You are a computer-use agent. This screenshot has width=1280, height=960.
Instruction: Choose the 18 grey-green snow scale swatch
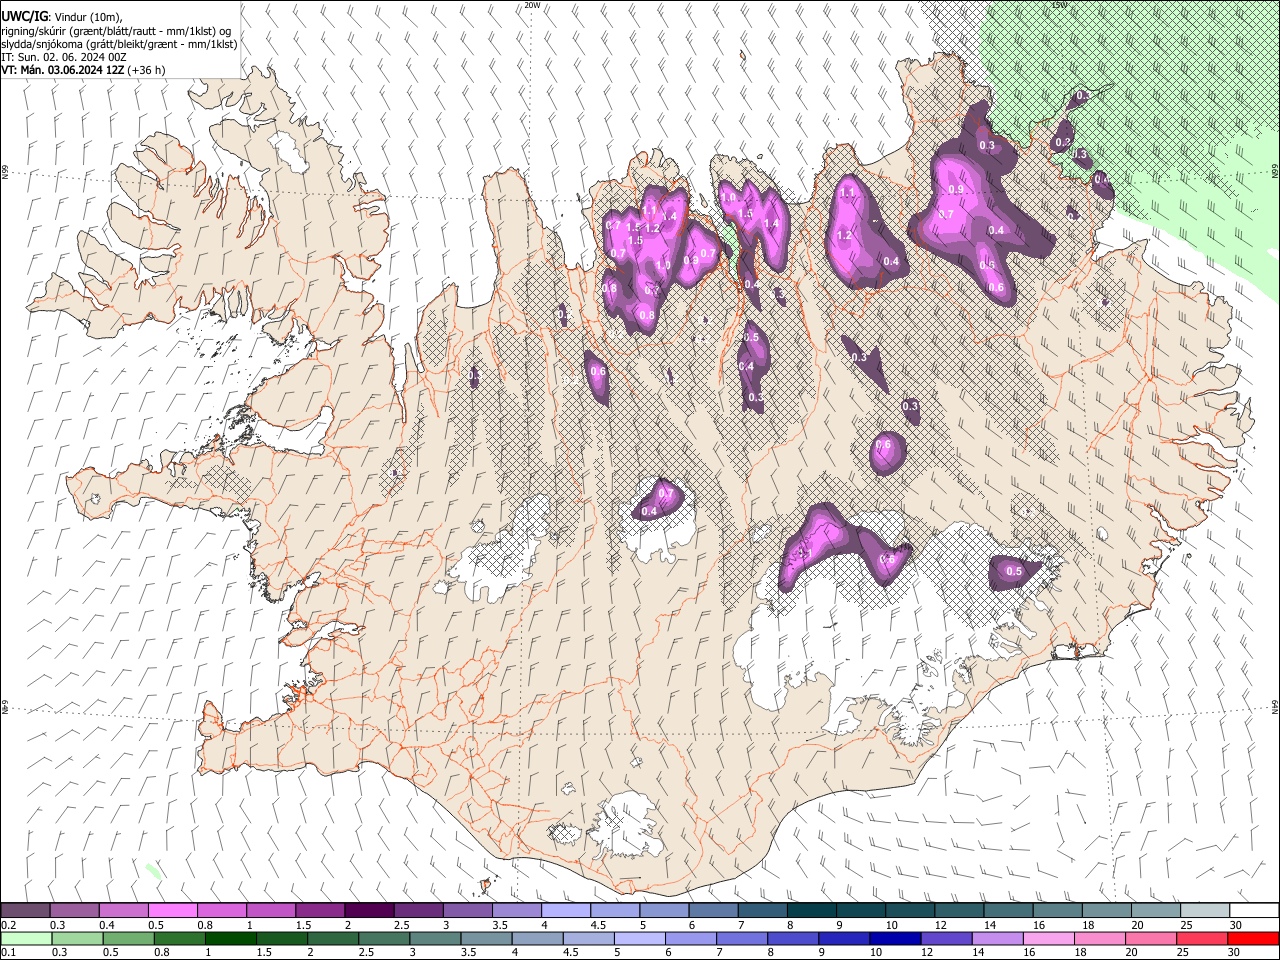click(x=1105, y=911)
